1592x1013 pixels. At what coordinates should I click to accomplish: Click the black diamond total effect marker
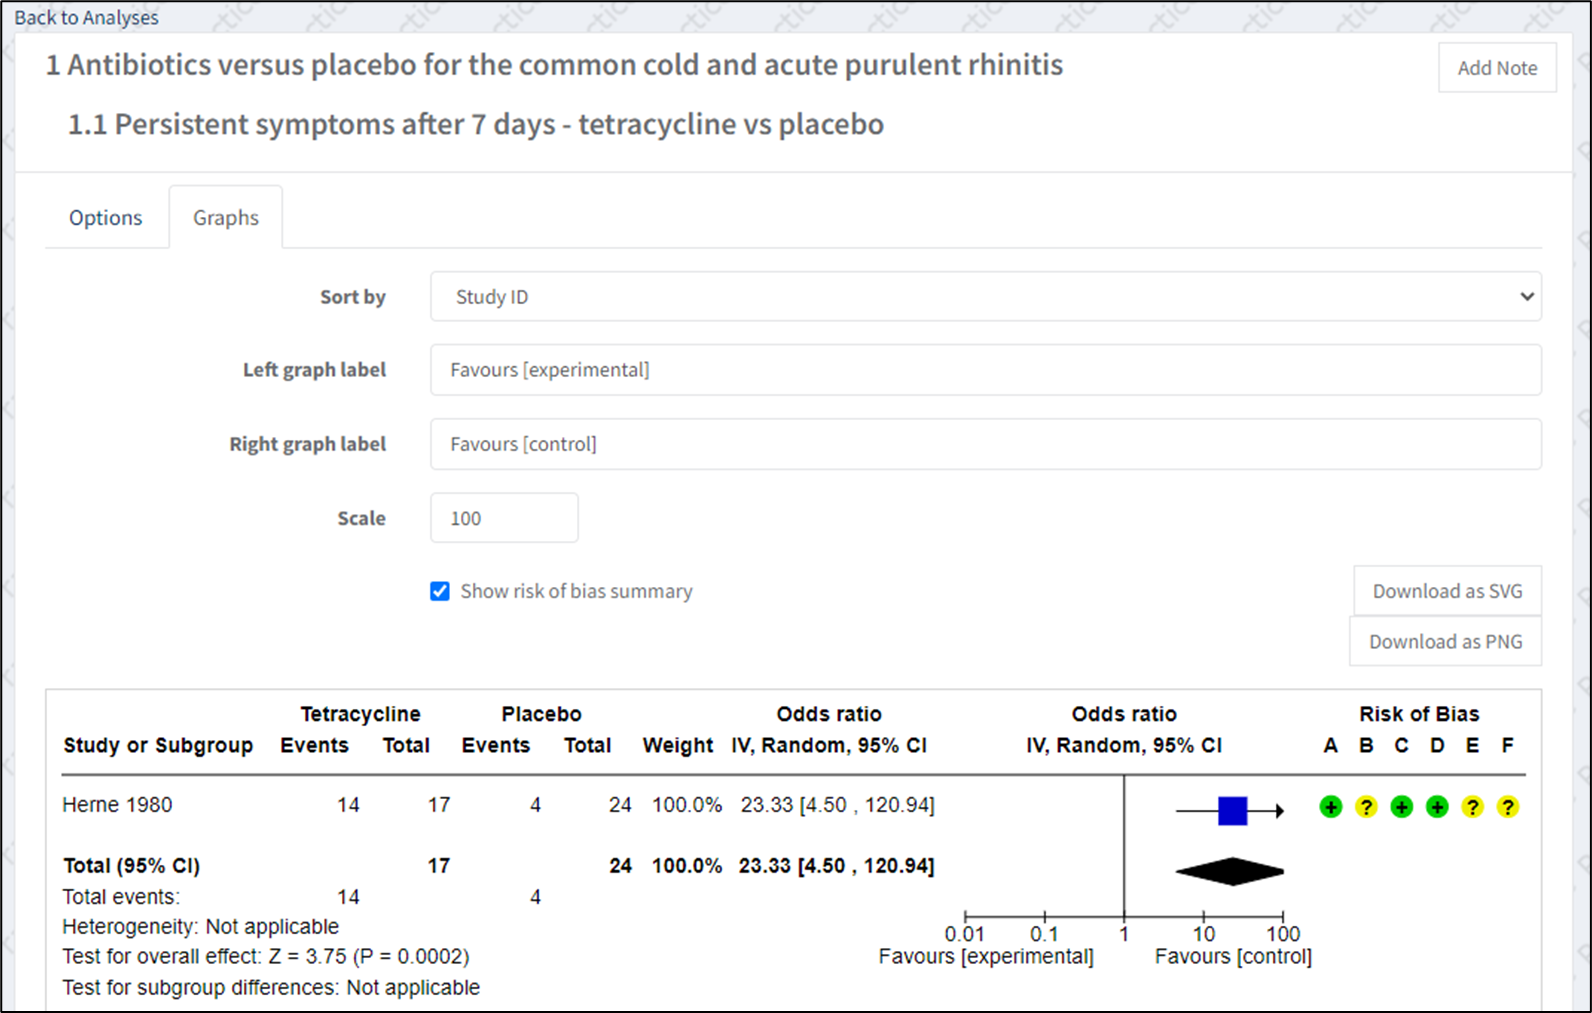[x=1230, y=872]
